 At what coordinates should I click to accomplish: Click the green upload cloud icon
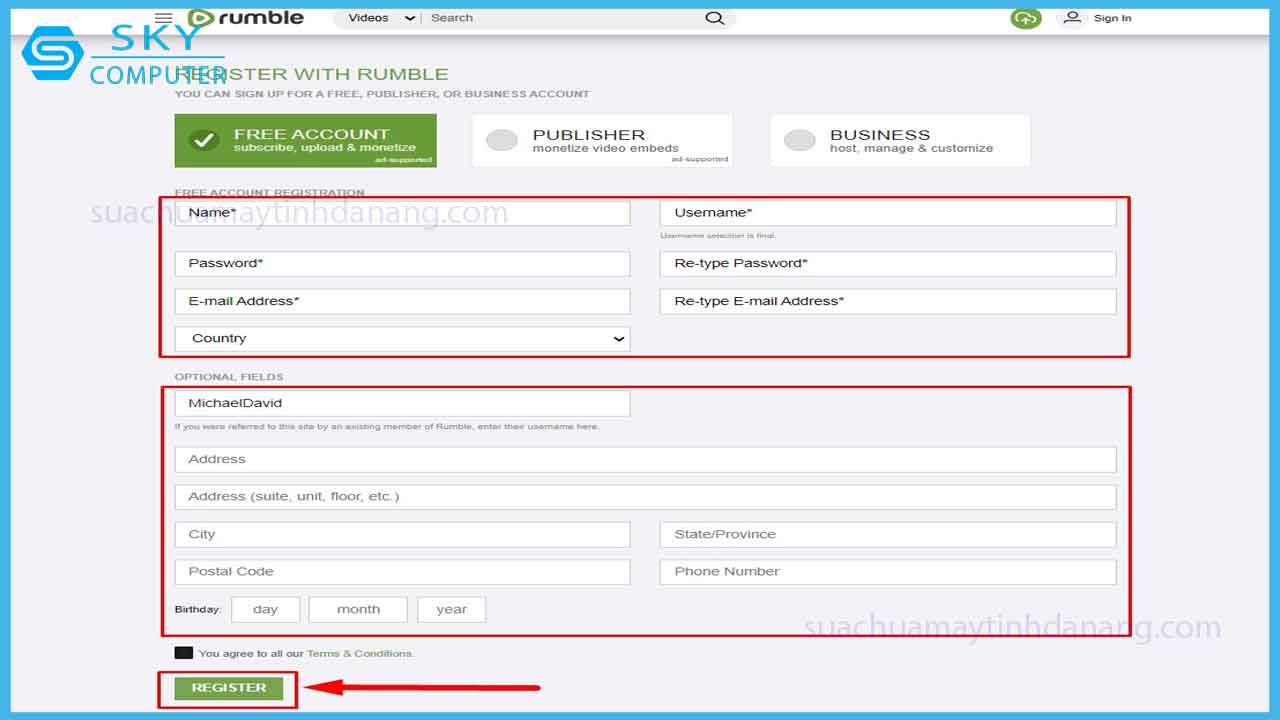[1026, 18]
